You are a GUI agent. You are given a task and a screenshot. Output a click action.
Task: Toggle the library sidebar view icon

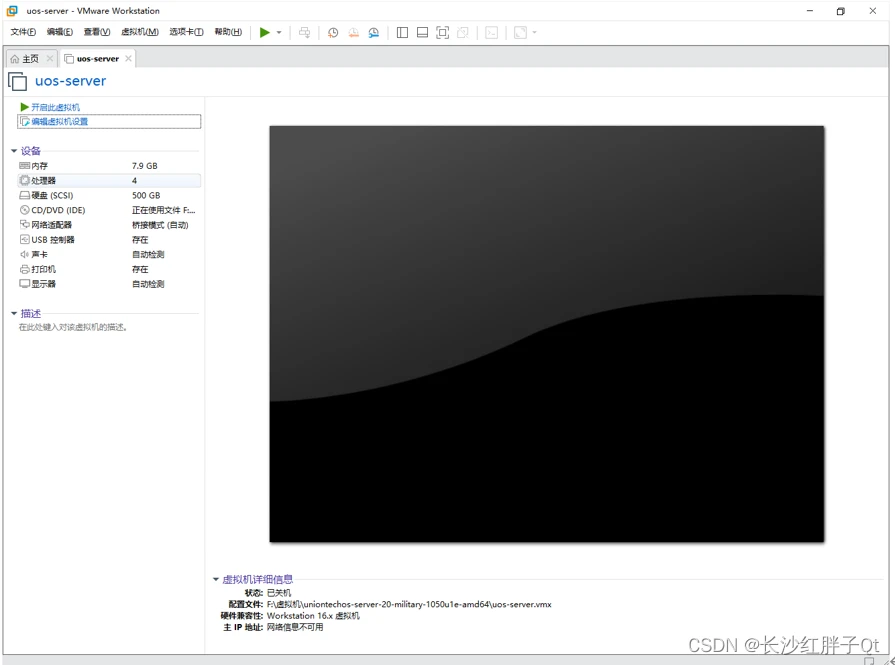pyautogui.click(x=402, y=32)
